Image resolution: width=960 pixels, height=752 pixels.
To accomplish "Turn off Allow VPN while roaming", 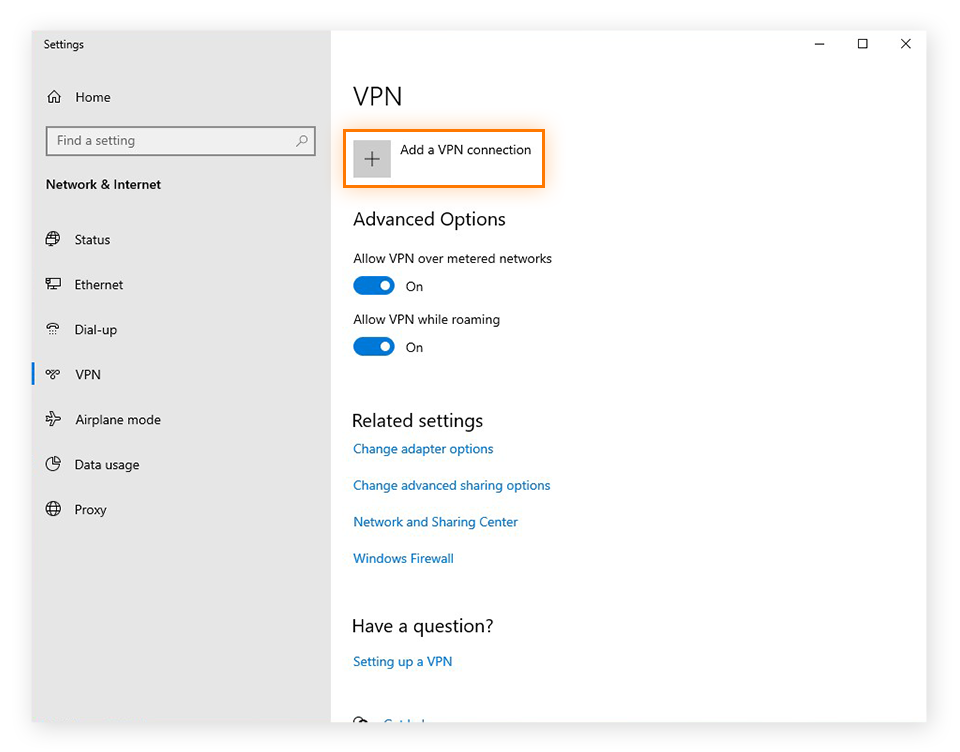I will pos(374,346).
